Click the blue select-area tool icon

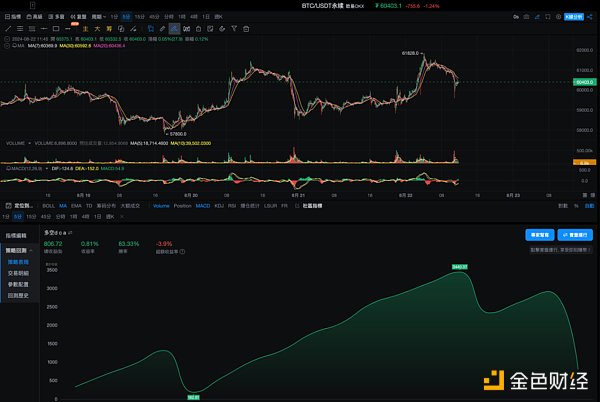[x=151, y=29]
